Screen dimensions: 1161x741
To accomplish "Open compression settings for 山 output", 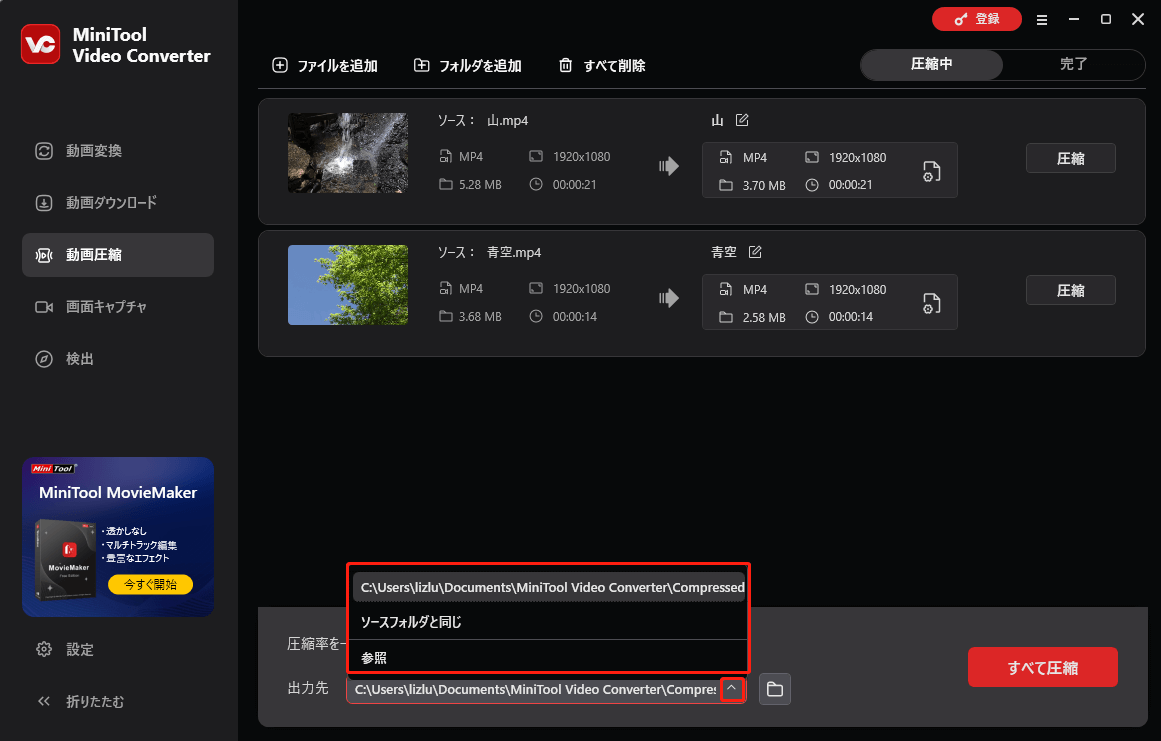I will point(931,172).
